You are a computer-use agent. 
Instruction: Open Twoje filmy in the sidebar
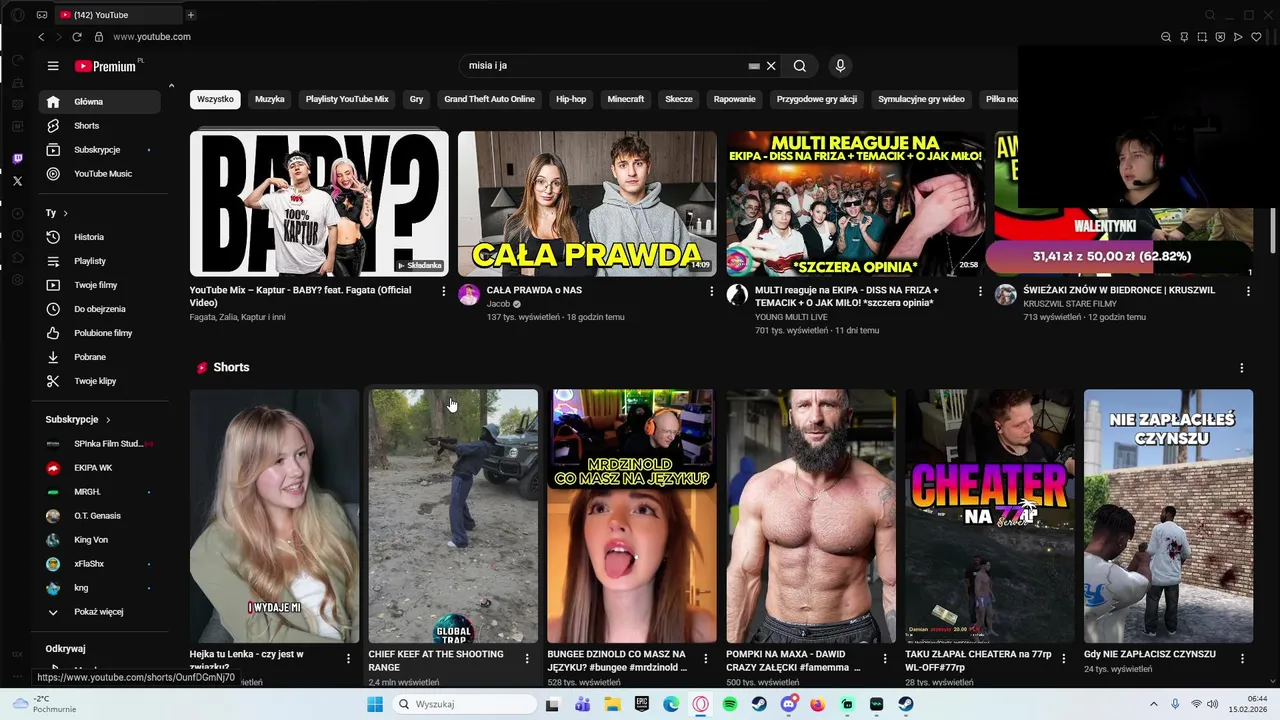(x=99, y=285)
